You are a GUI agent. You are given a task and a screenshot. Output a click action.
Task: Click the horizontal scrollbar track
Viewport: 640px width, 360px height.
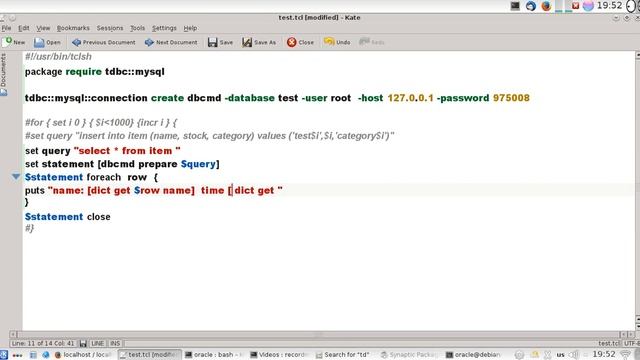318,334
